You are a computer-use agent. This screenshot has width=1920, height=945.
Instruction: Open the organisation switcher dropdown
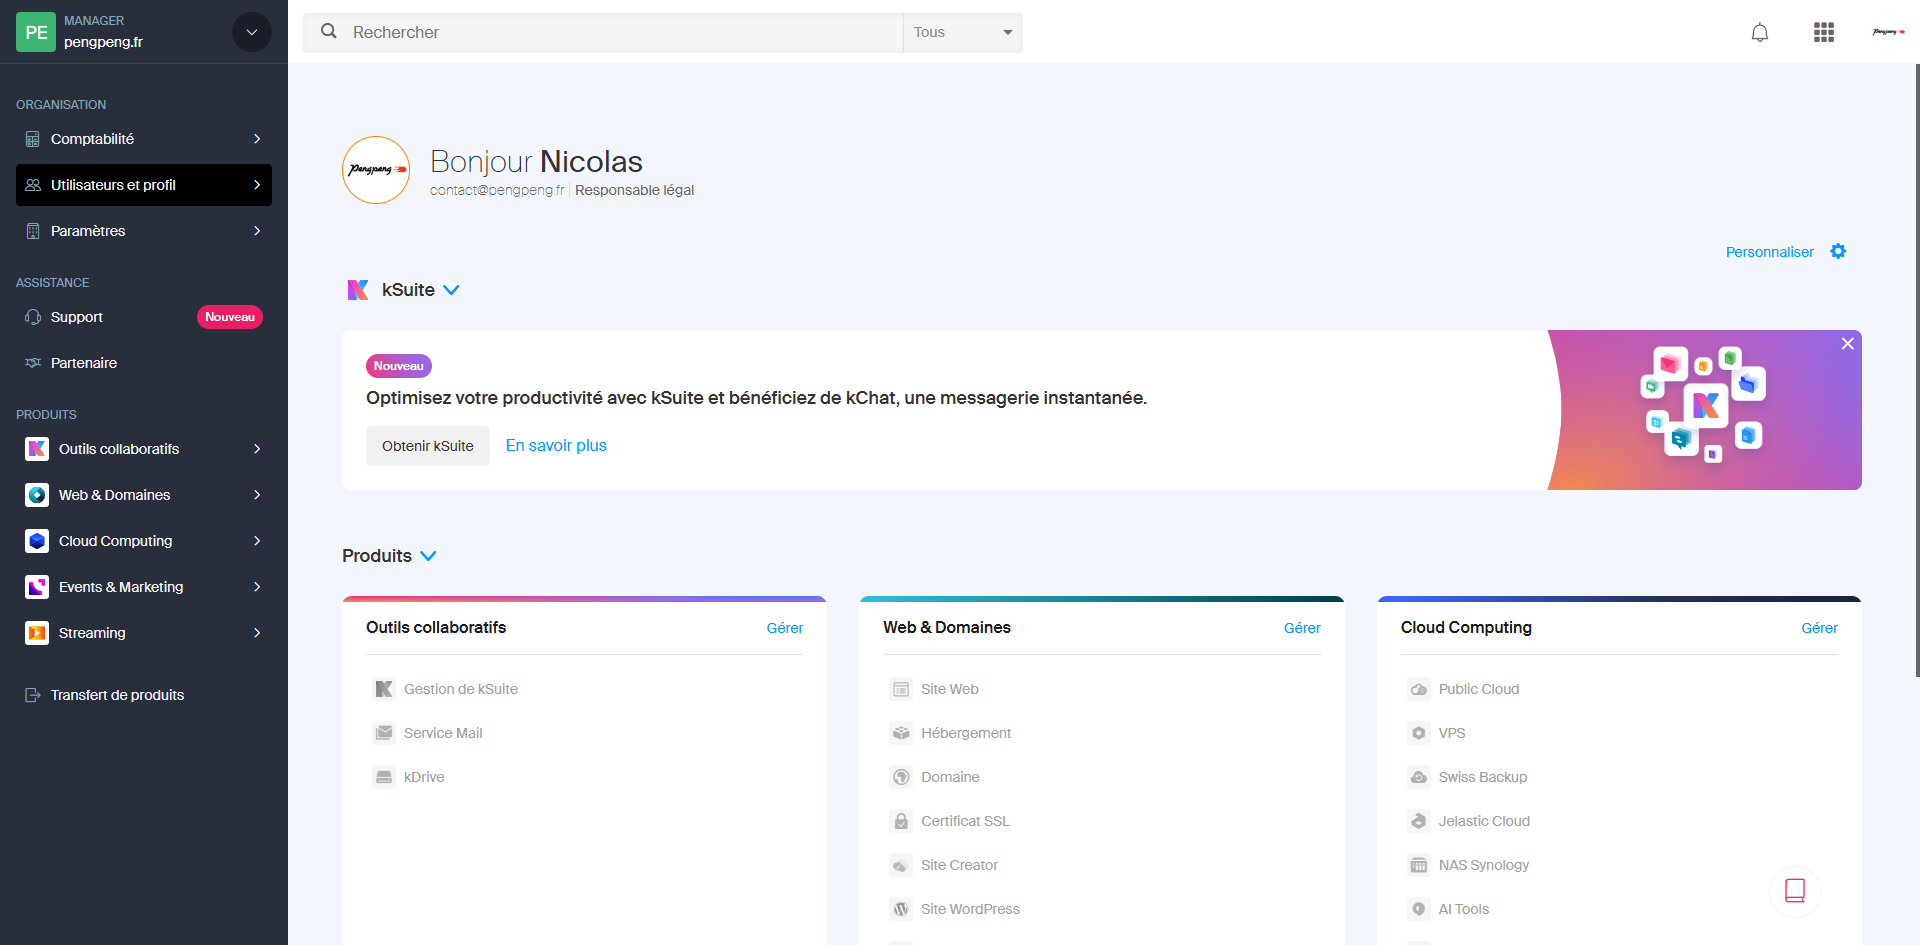click(252, 32)
